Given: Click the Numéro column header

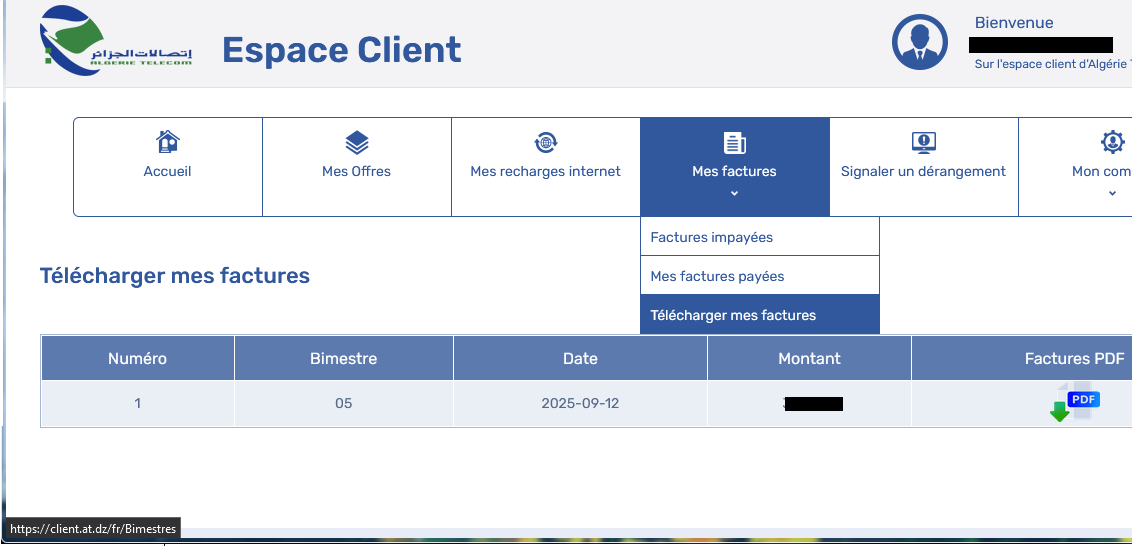Looking at the screenshot, I should click(137, 358).
